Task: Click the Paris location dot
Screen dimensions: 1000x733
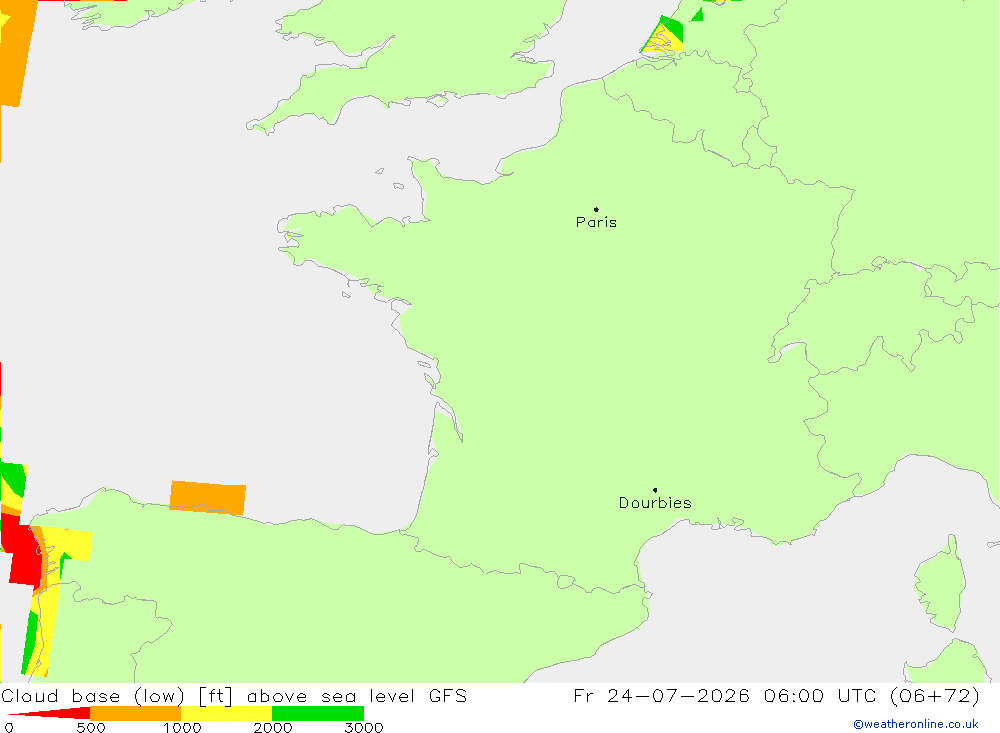Action: (x=596, y=209)
